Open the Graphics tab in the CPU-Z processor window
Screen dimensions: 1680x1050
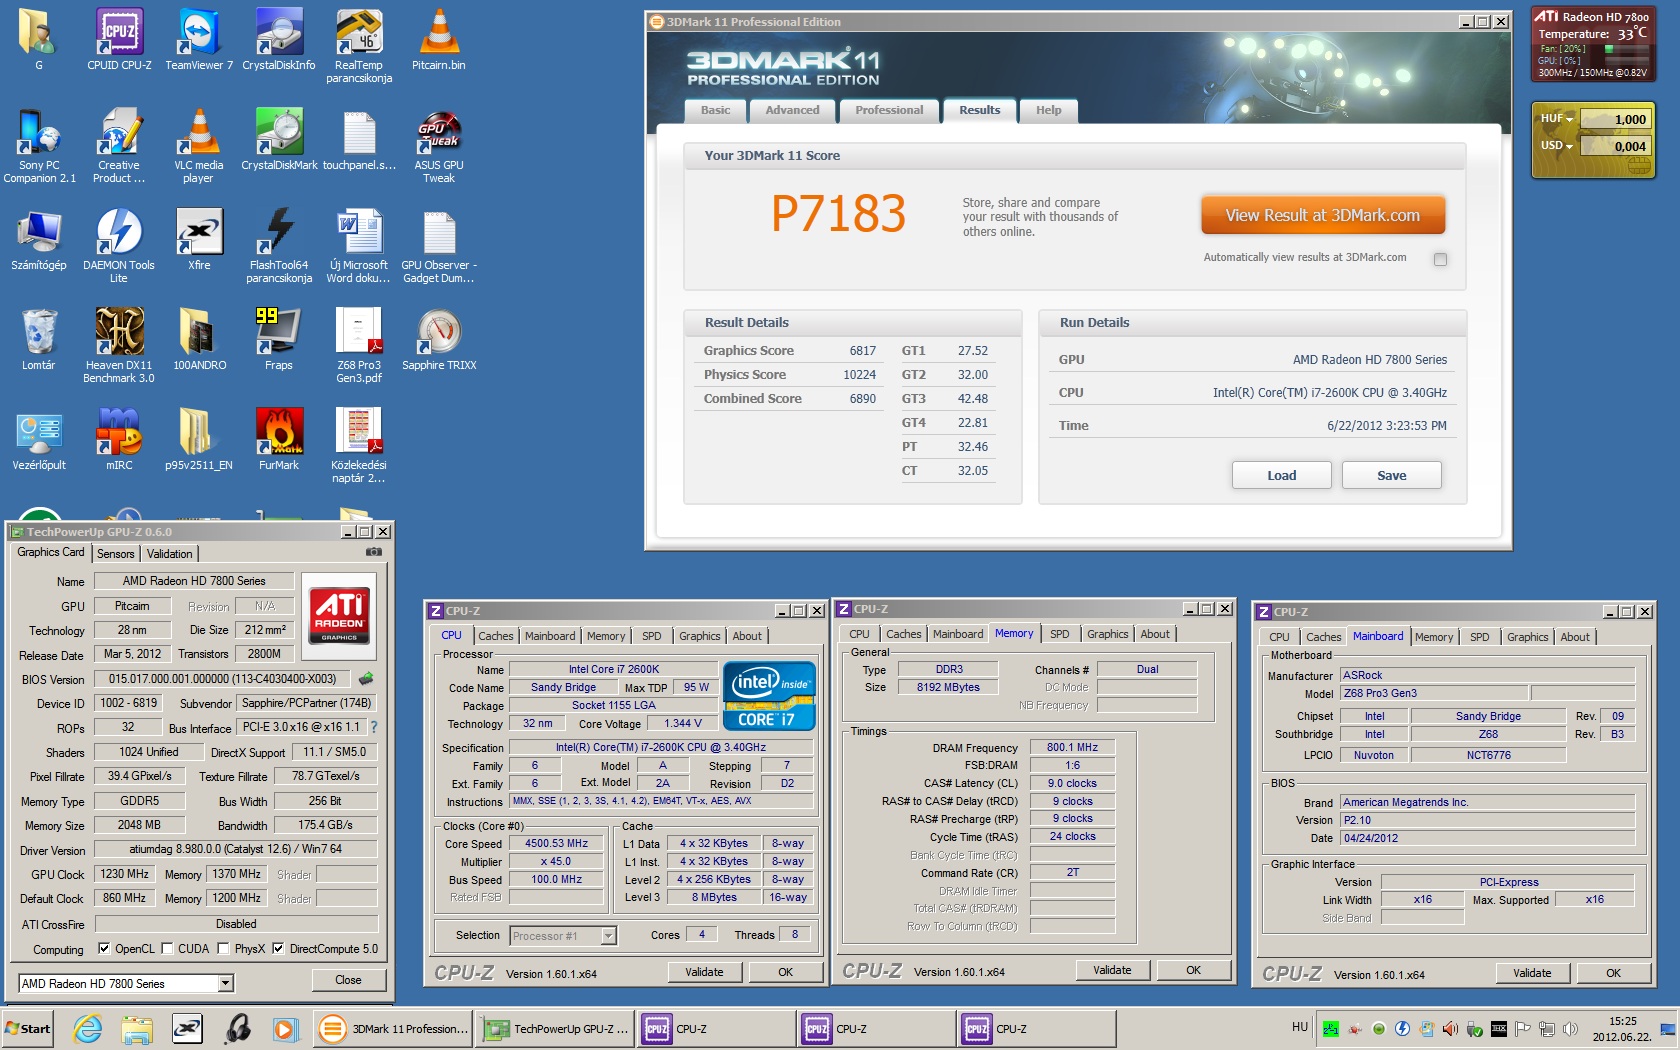[x=699, y=636]
